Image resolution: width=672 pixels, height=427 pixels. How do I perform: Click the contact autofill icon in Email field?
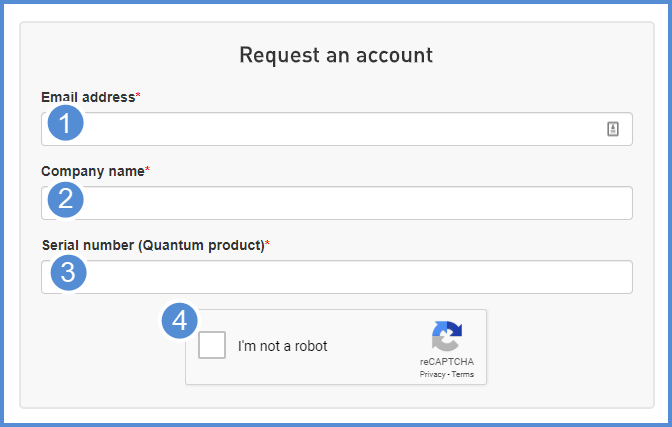point(613,129)
